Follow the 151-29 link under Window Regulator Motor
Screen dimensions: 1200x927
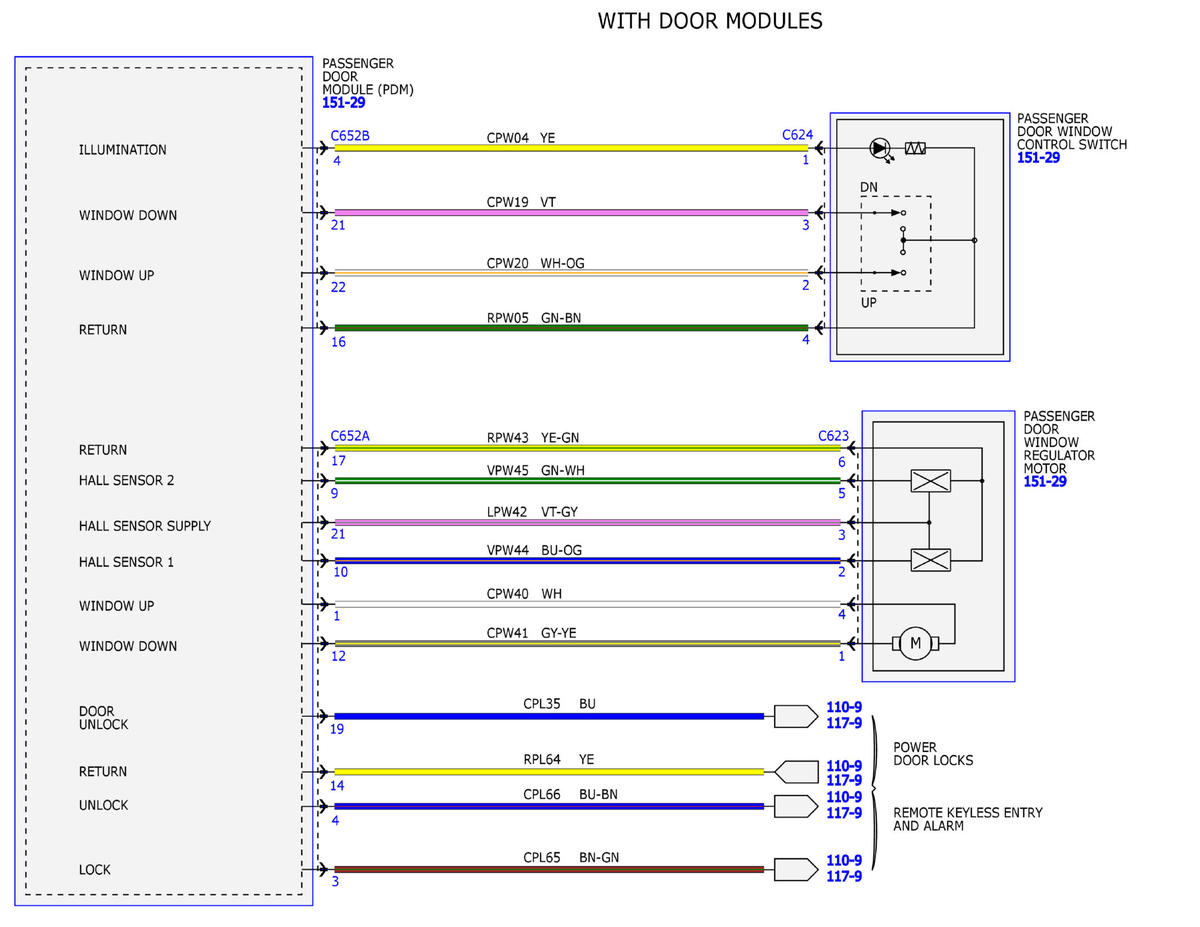click(x=1044, y=481)
